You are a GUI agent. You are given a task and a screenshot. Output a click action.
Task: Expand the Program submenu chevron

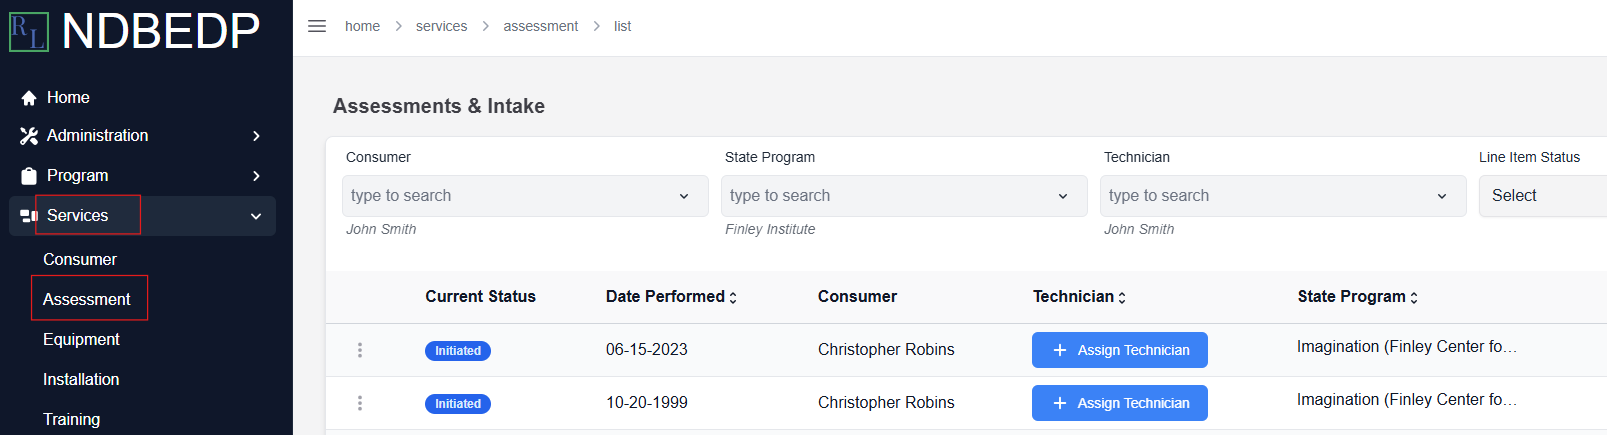(x=256, y=176)
